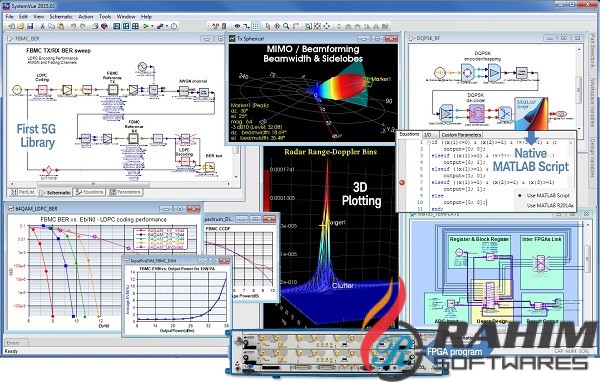600x382 pixels.
Task: Click MATLAB Script block in DQPSK_RF schematic
Action: click(531, 113)
